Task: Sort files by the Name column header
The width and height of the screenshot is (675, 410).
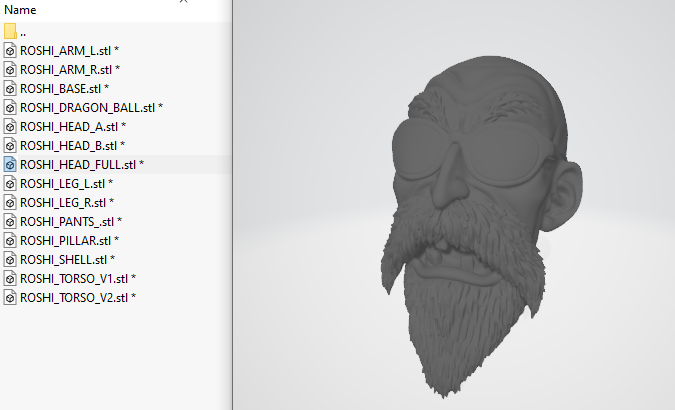Action: click(20, 10)
